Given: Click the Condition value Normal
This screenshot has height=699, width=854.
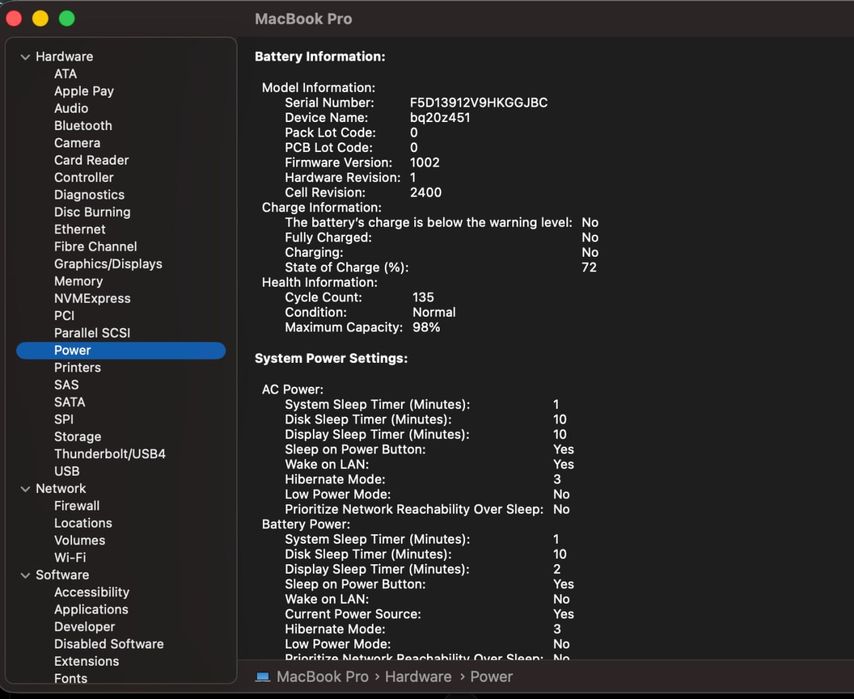Looking at the screenshot, I should pyautogui.click(x=434, y=312).
